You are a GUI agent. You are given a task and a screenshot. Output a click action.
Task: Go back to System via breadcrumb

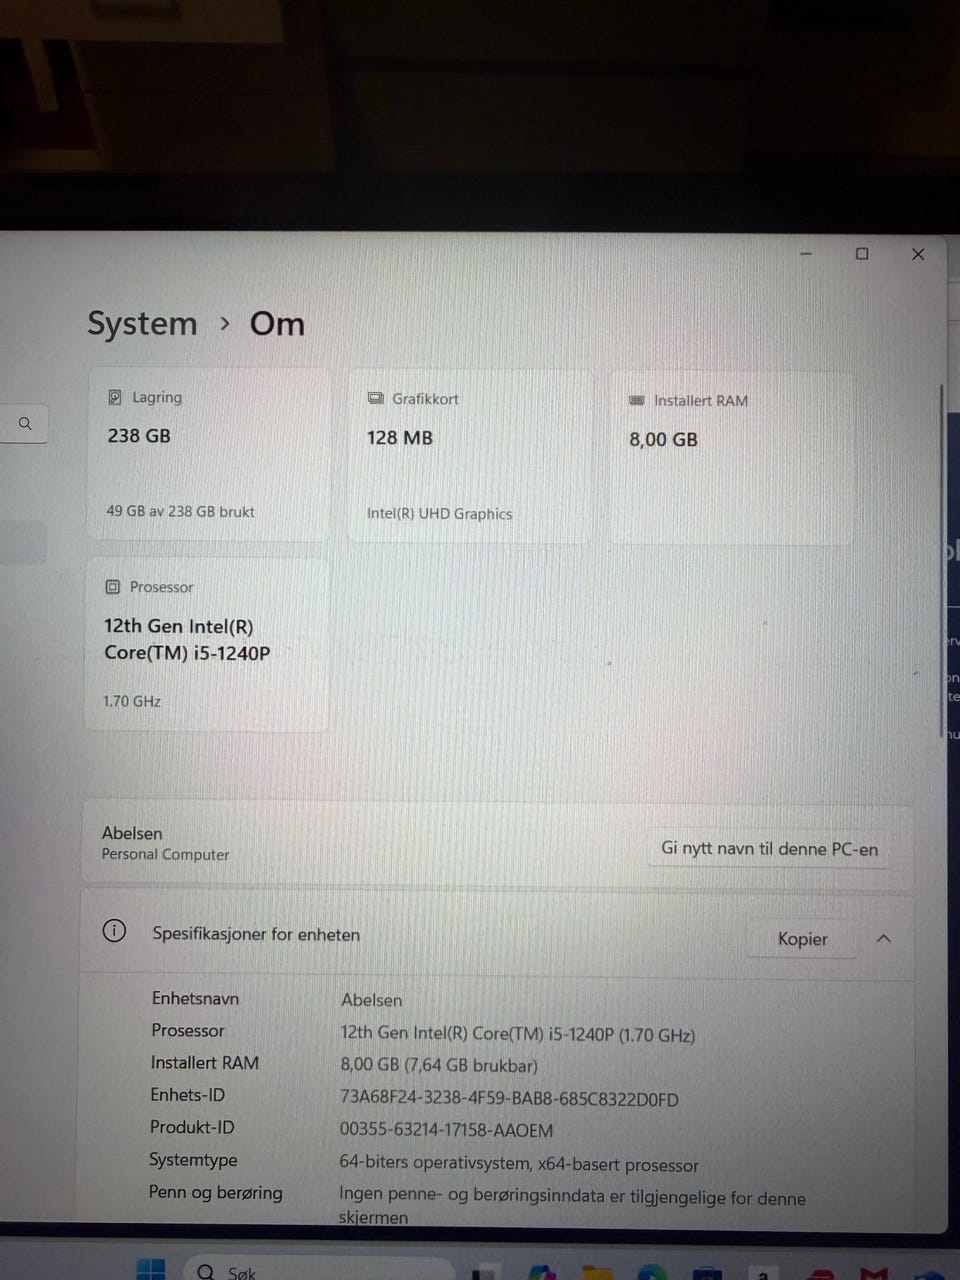coord(142,323)
